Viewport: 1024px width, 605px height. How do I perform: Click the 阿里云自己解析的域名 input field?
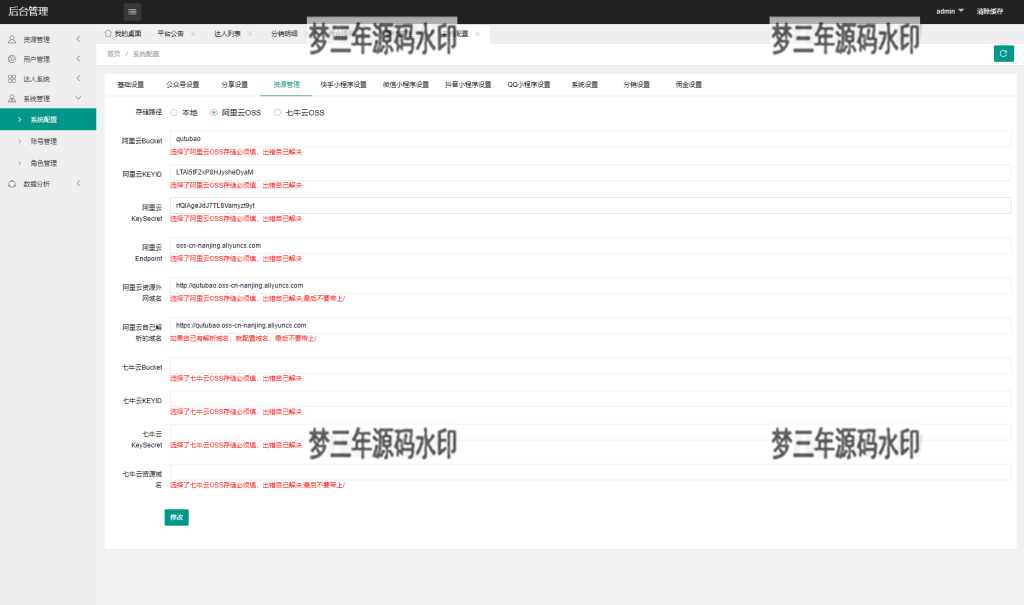[x=590, y=325]
